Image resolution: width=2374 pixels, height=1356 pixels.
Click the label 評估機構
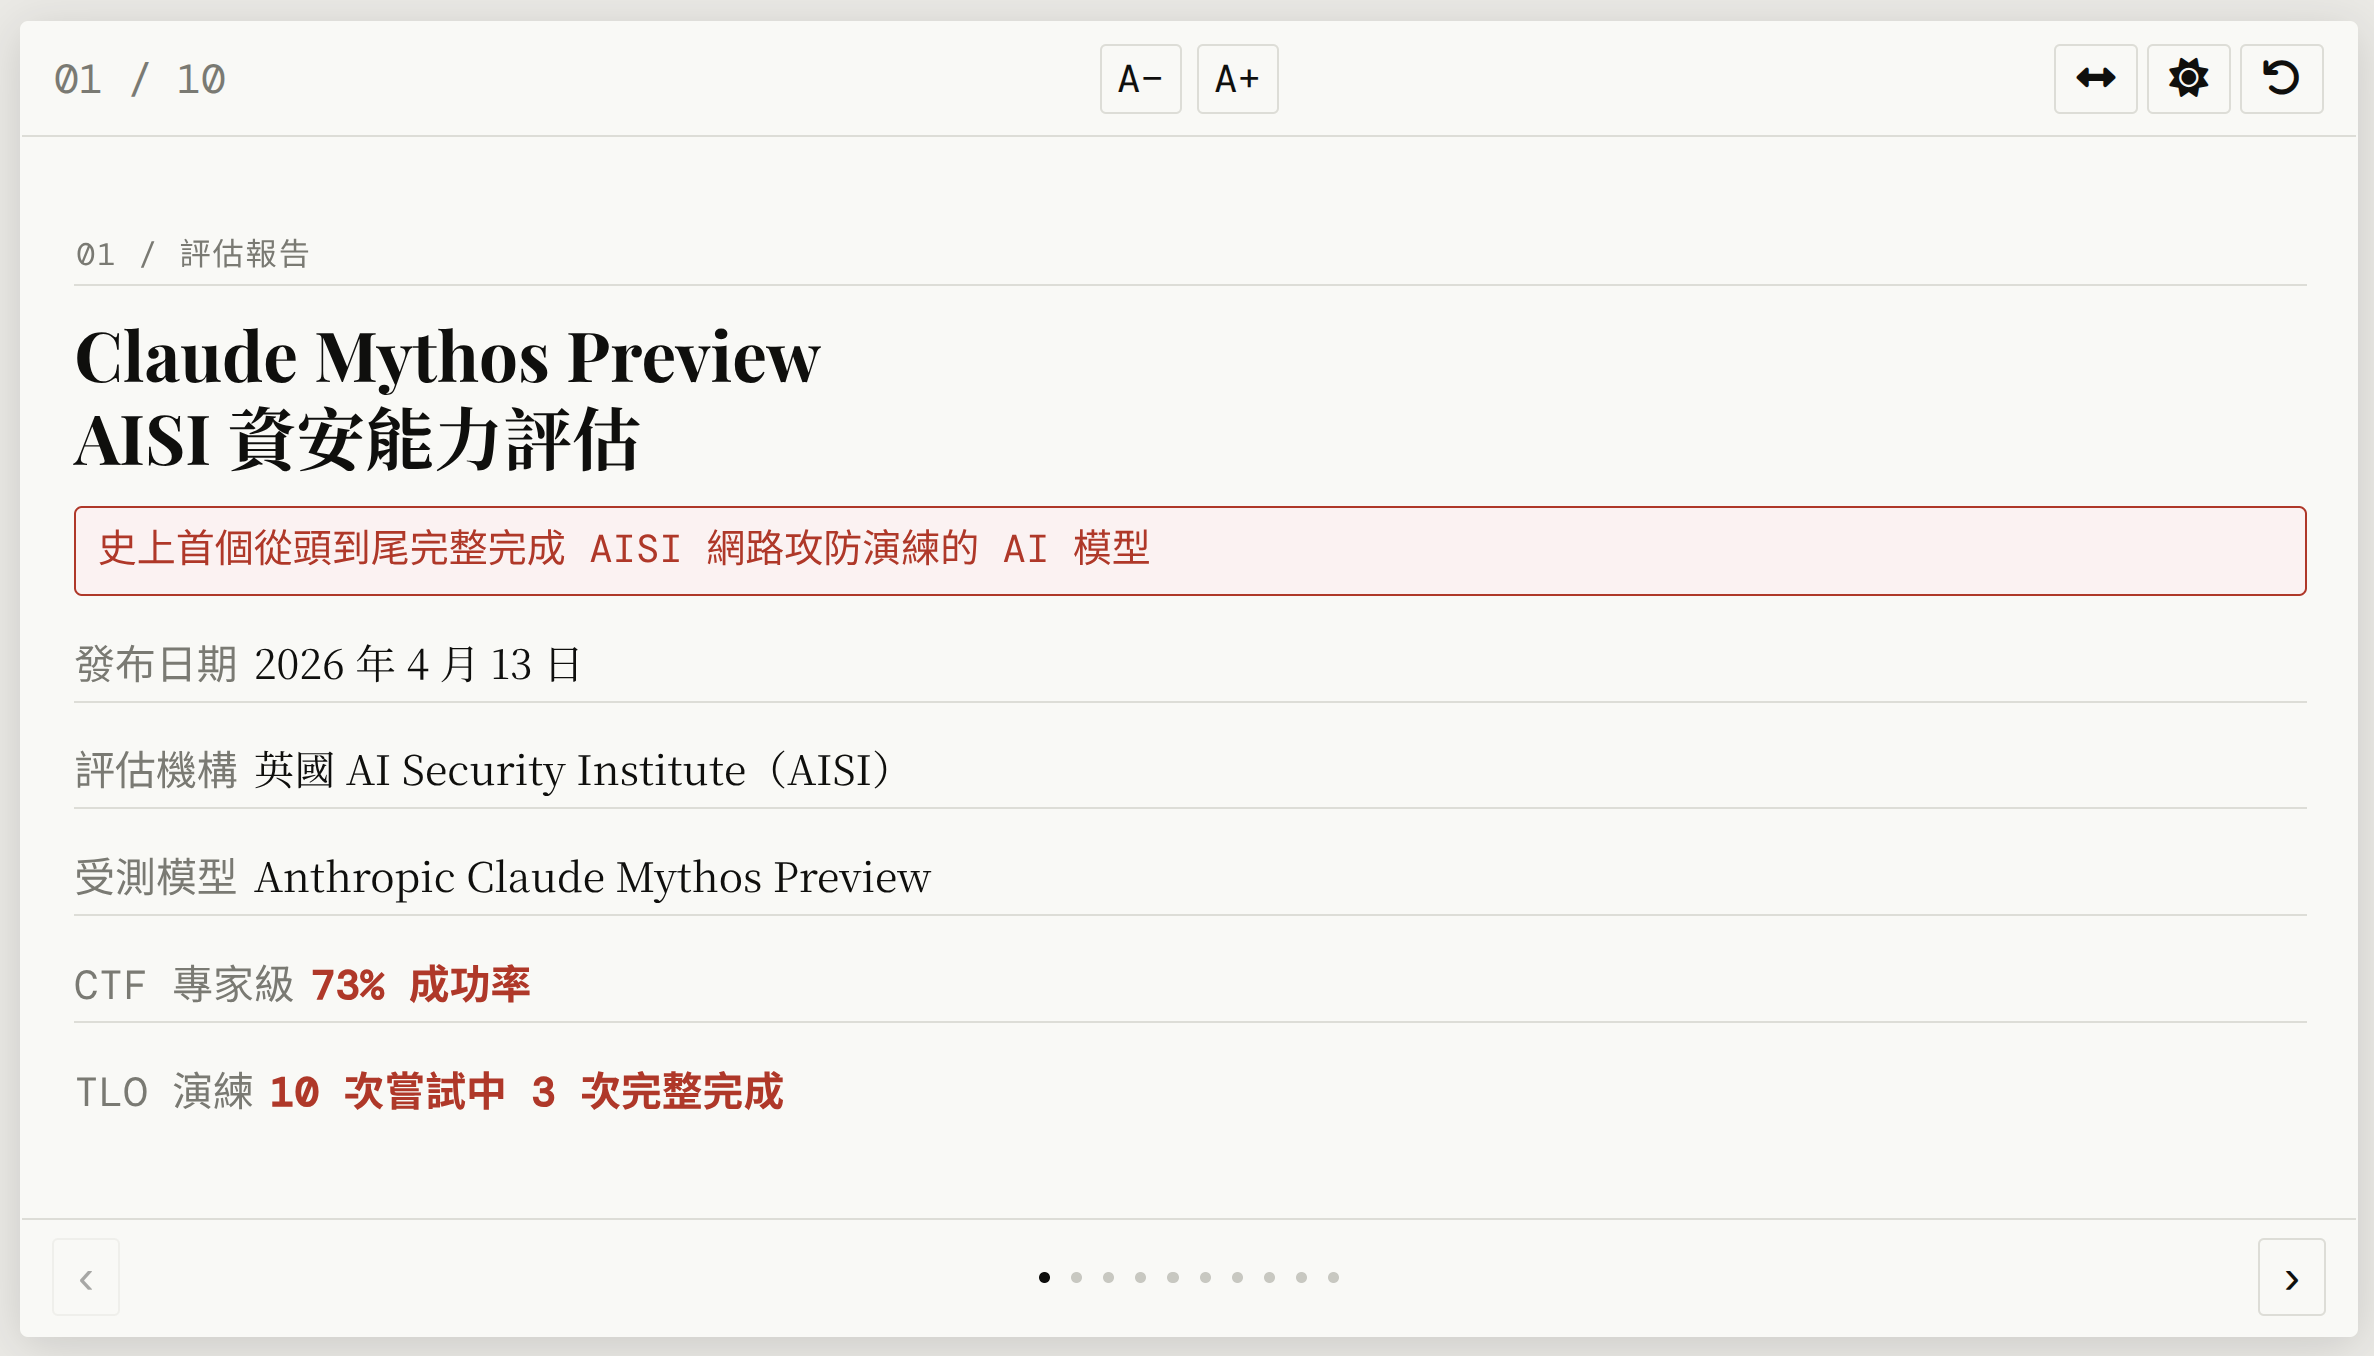tap(156, 771)
